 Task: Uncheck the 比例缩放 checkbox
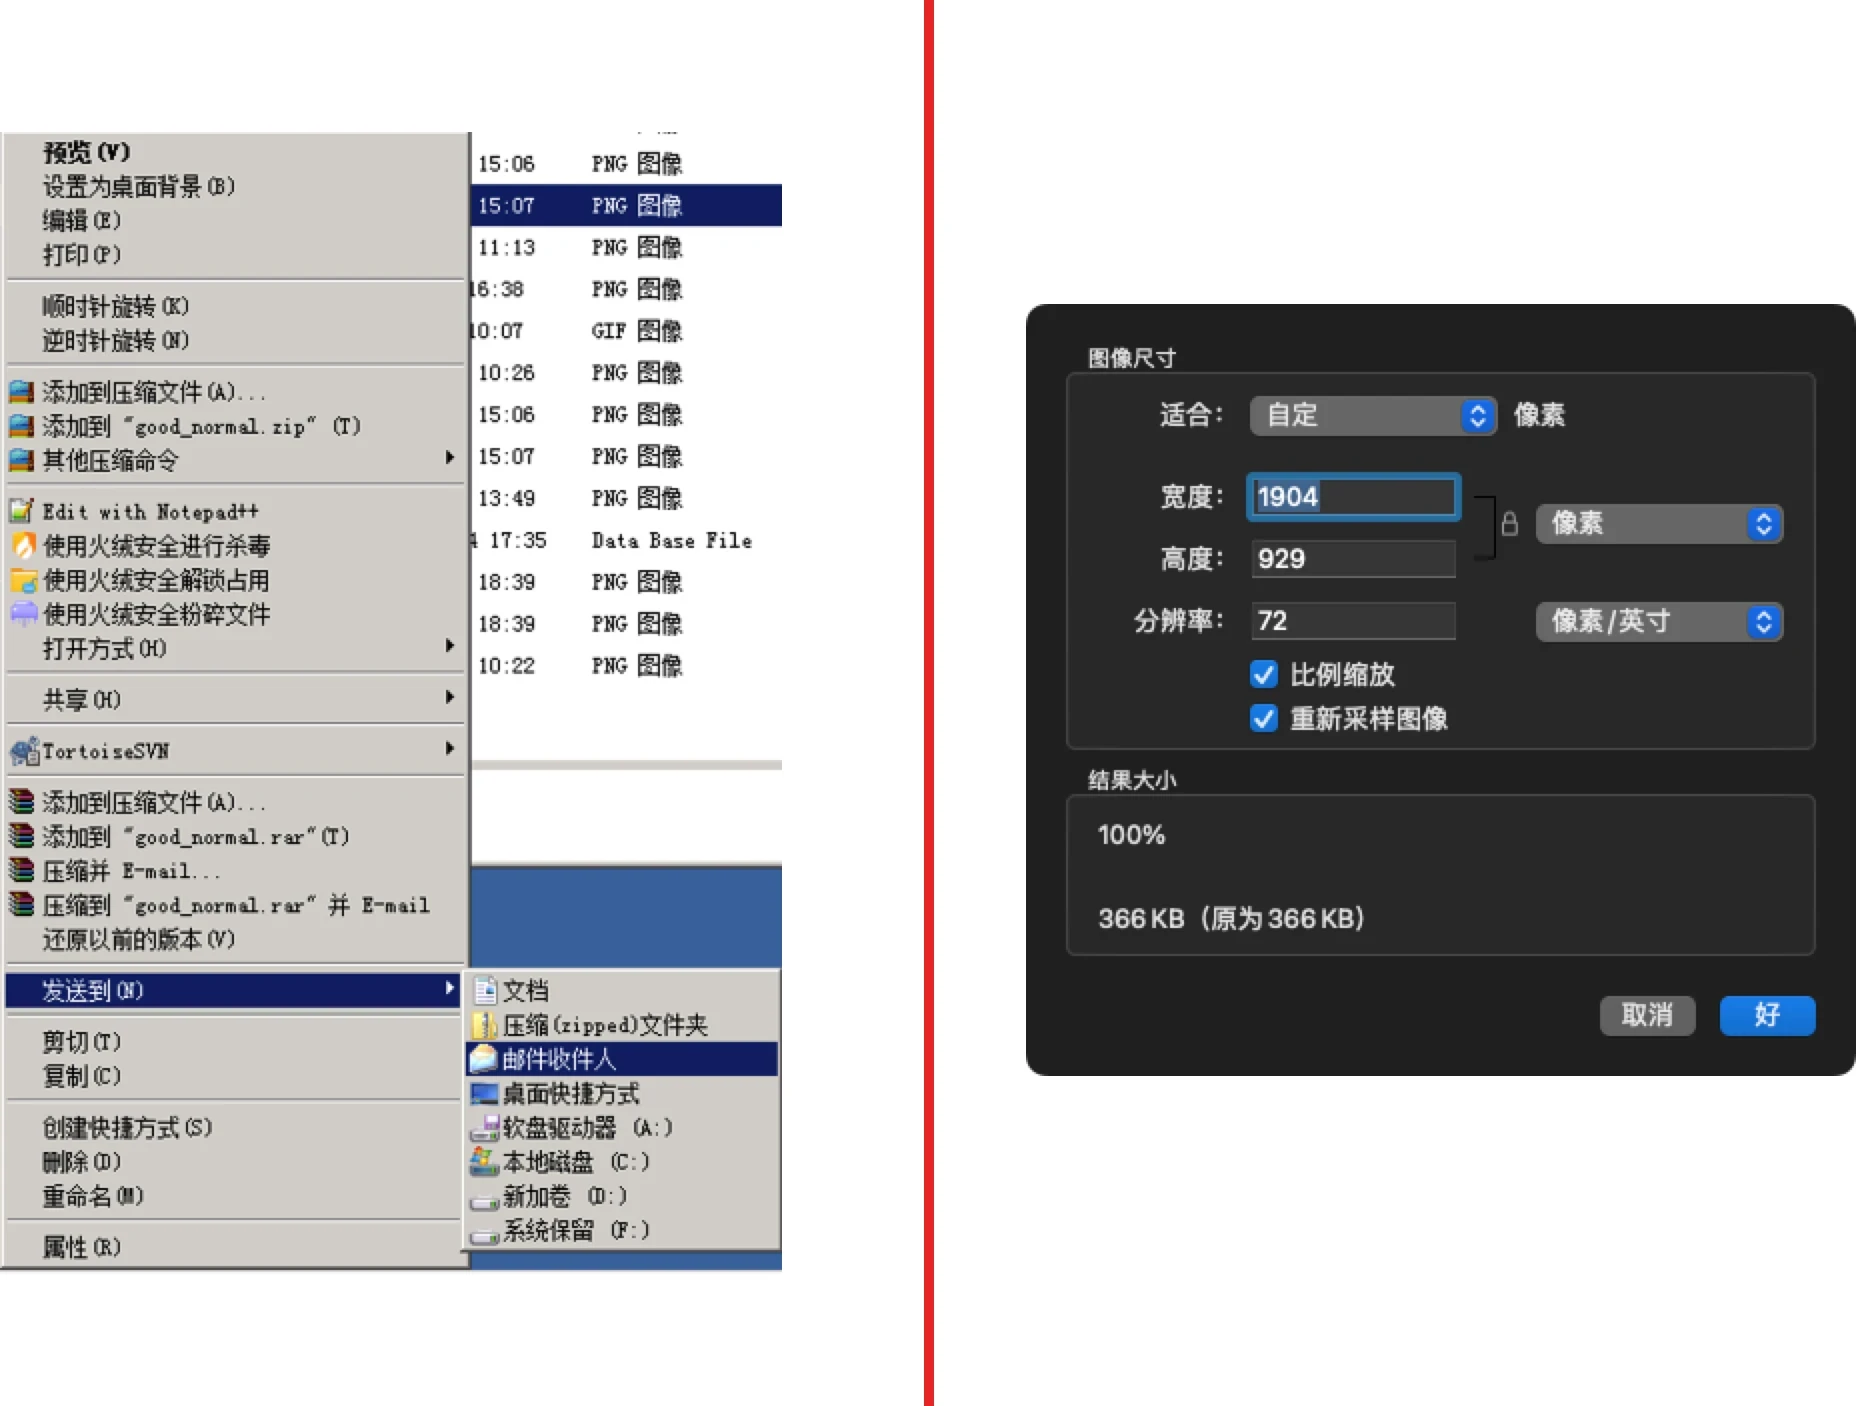(1263, 675)
